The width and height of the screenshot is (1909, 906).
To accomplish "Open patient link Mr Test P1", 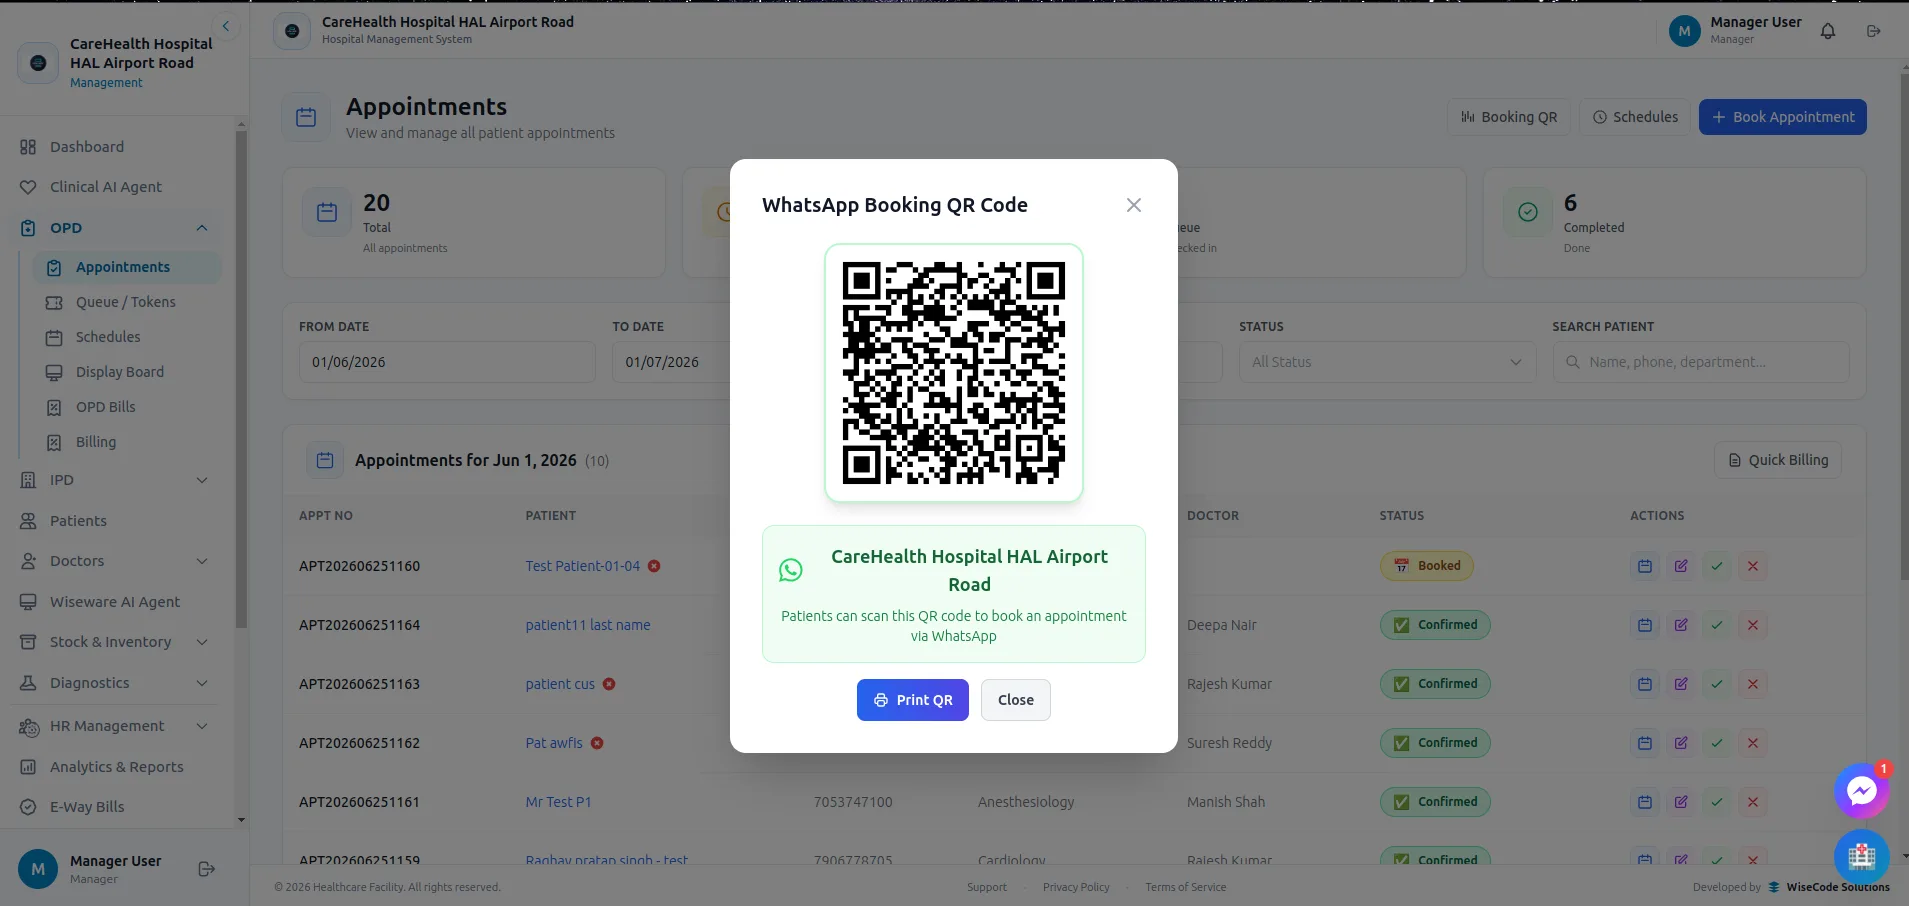I will [x=559, y=802].
